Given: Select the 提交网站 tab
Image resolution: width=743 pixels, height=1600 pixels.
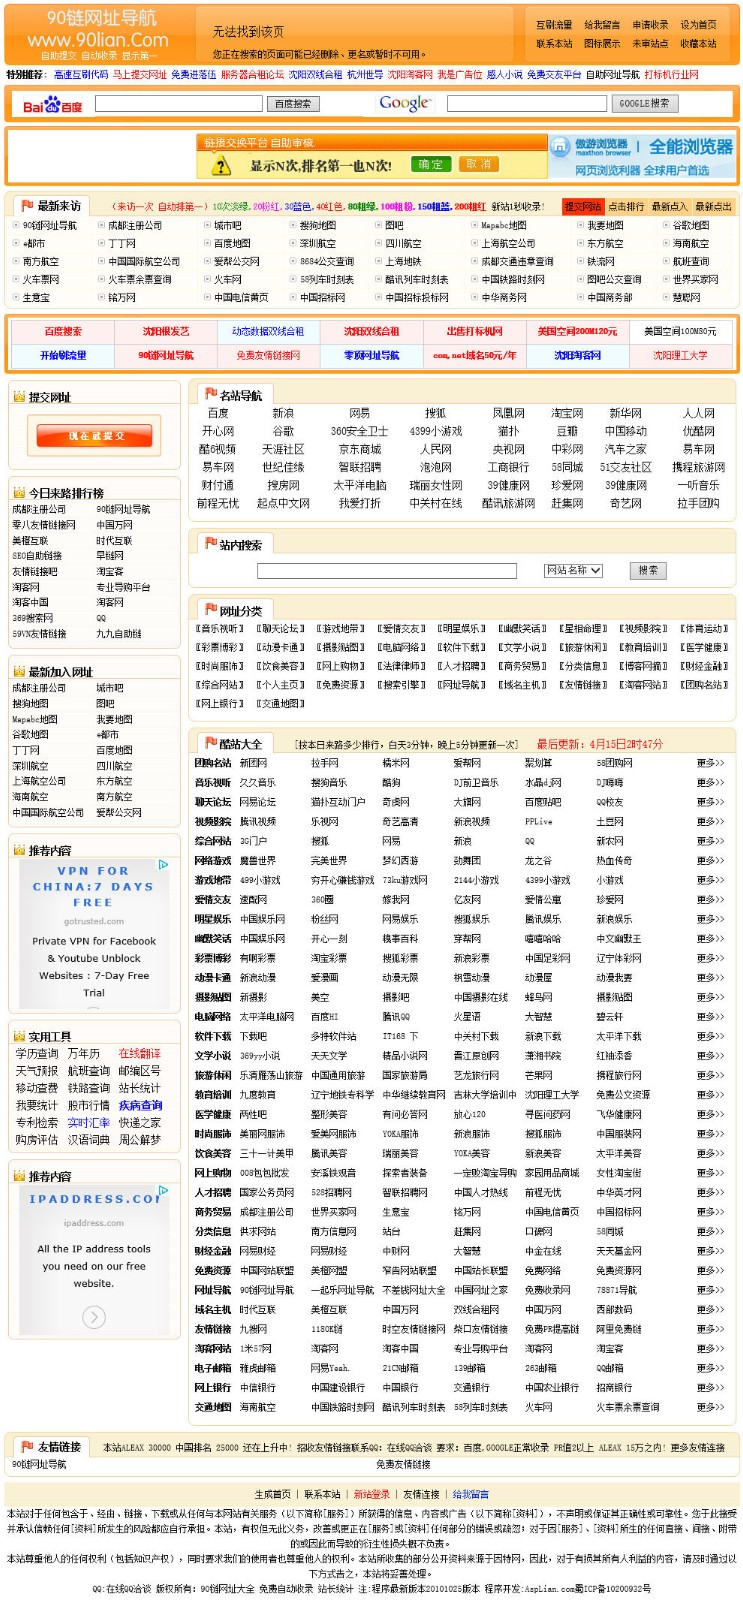Looking at the screenshot, I should point(582,207).
